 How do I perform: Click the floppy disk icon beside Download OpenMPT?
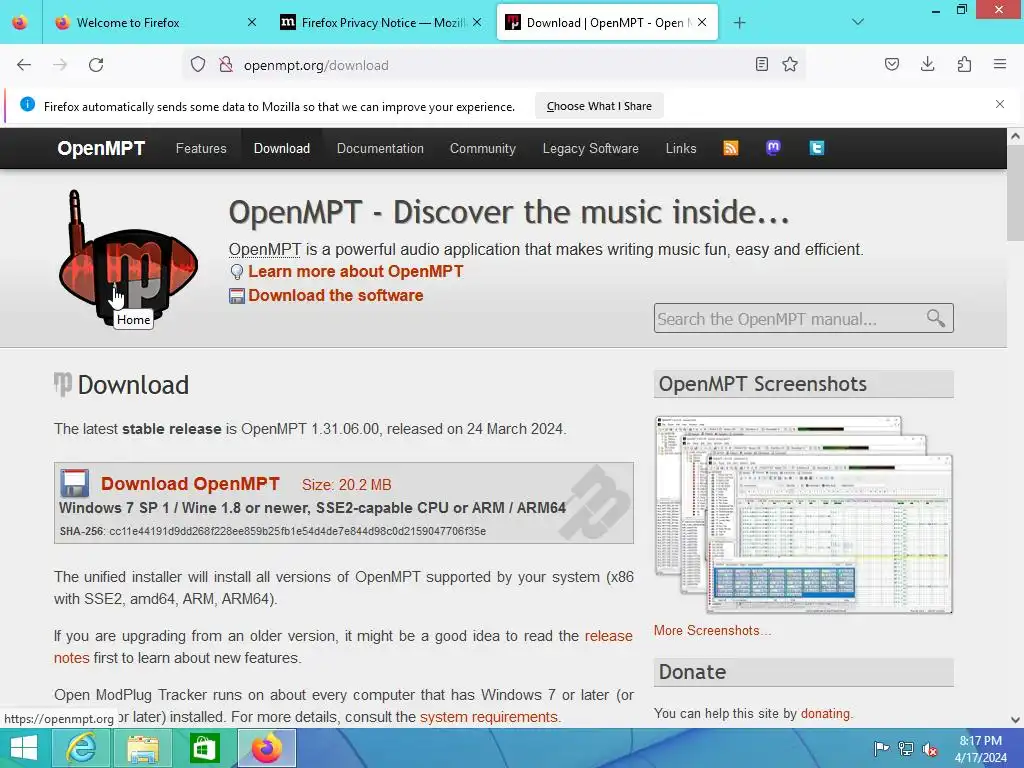74,484
